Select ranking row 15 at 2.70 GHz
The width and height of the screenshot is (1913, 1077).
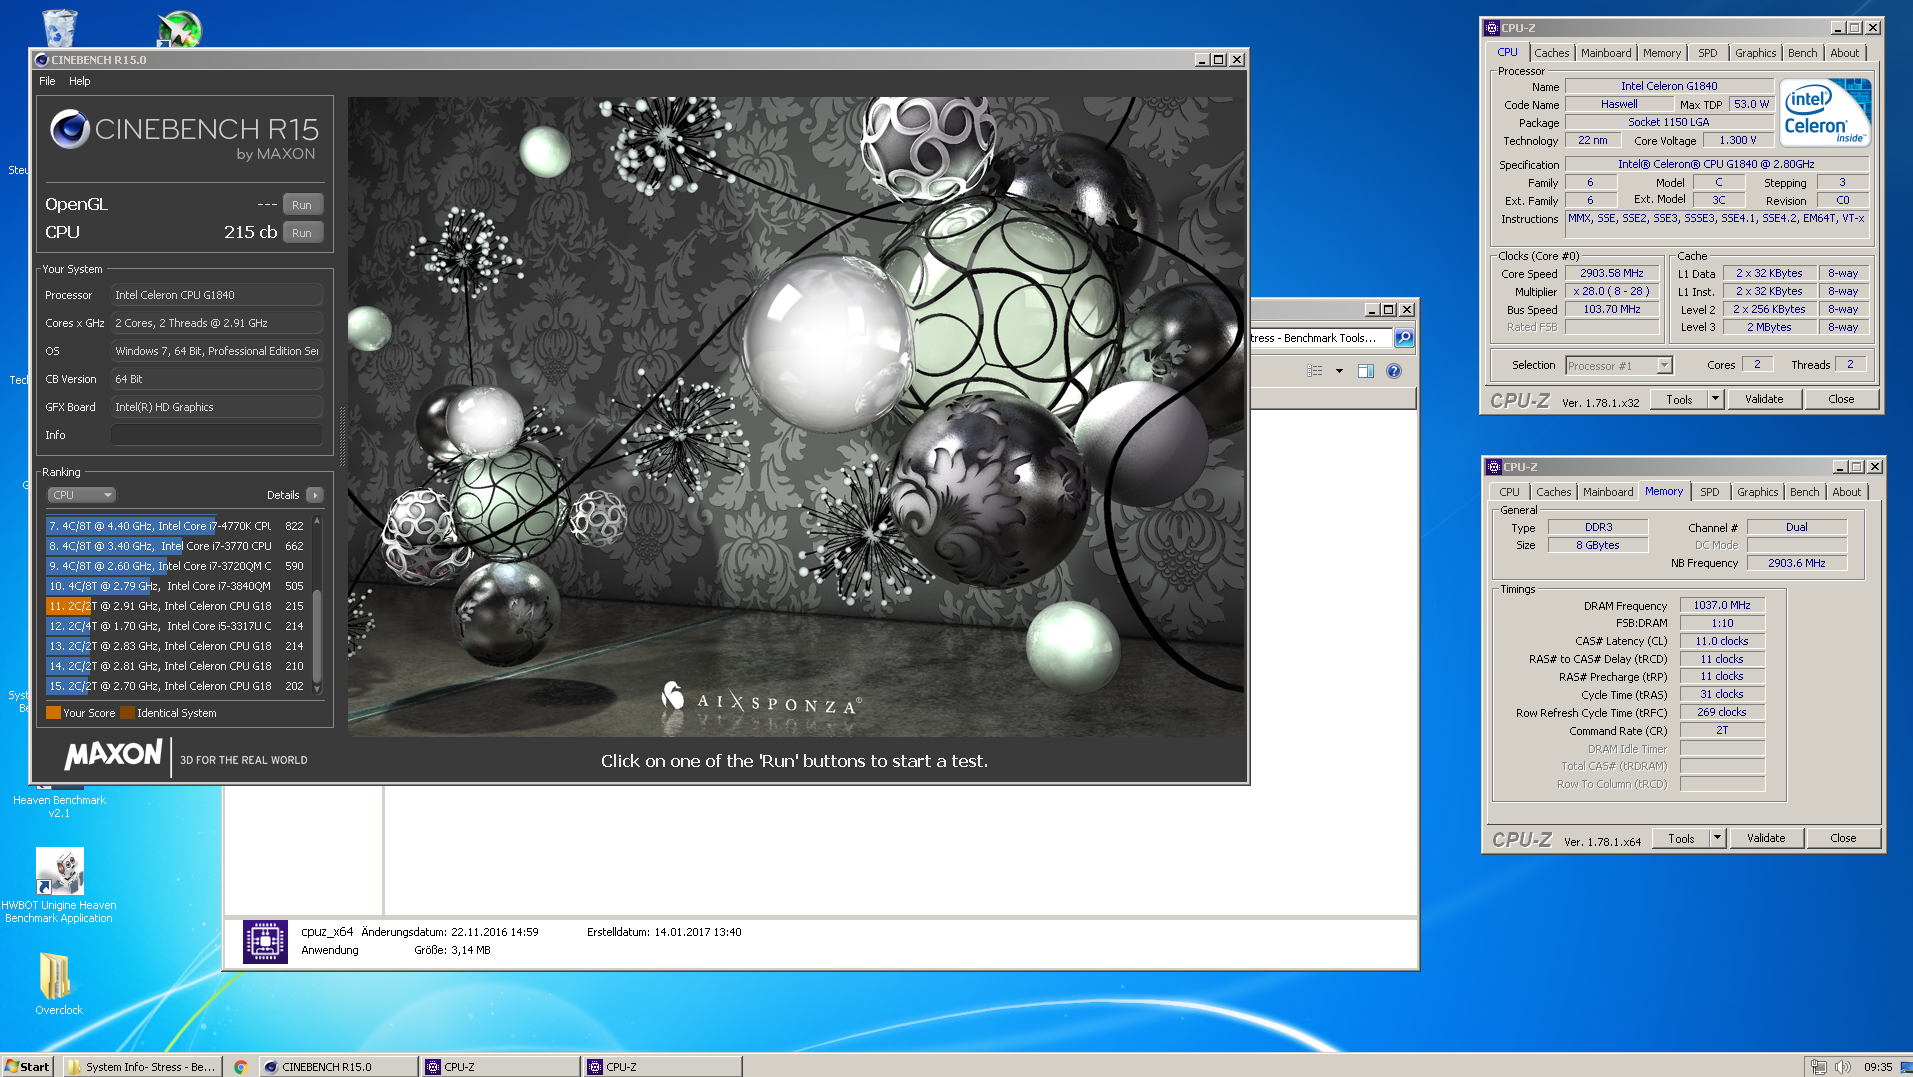point(177,686)
